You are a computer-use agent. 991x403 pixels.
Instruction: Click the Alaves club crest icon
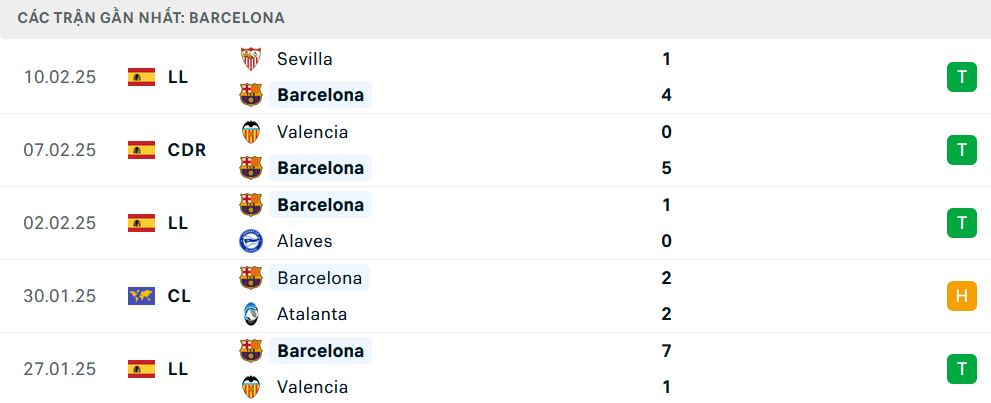(x=251, y=241)
